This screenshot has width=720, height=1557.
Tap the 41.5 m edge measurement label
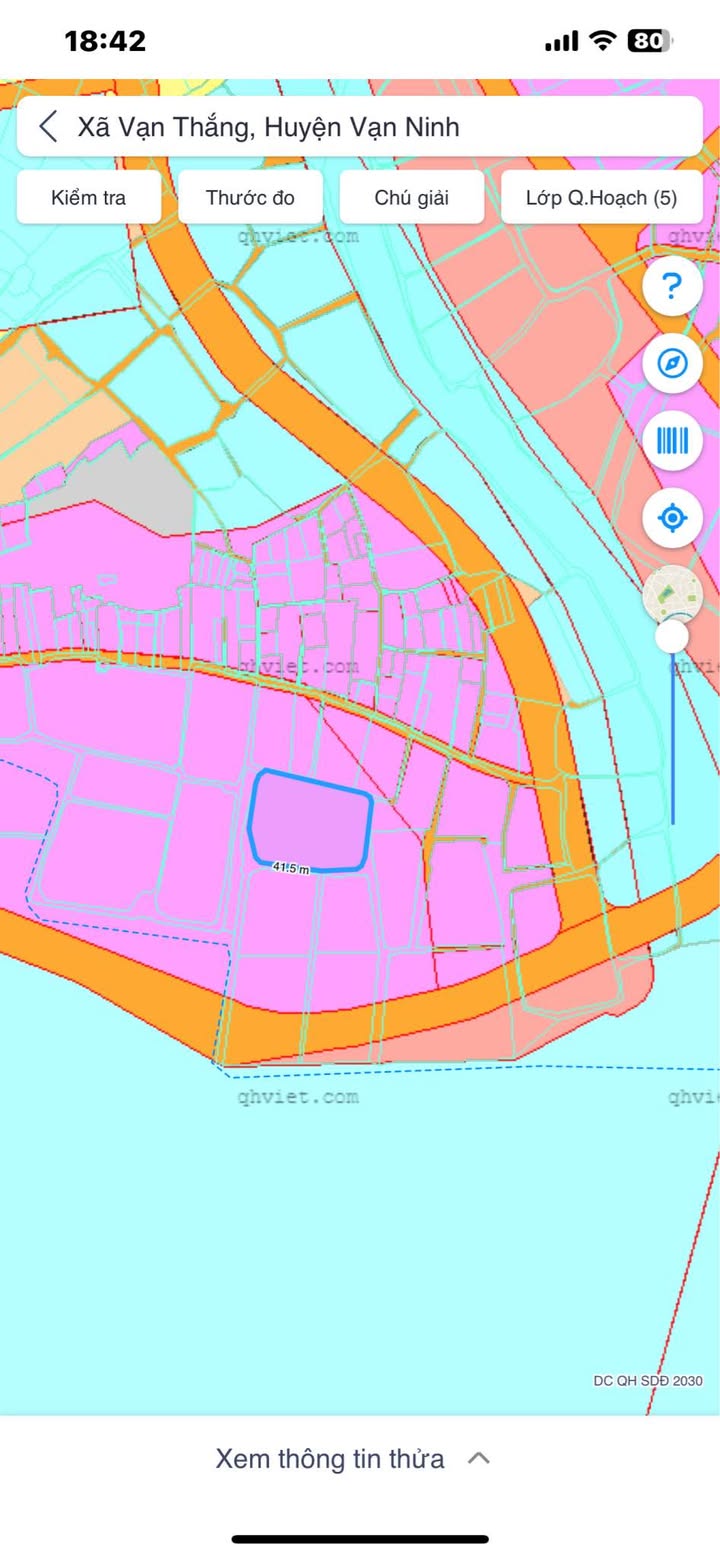click(291, 868)
